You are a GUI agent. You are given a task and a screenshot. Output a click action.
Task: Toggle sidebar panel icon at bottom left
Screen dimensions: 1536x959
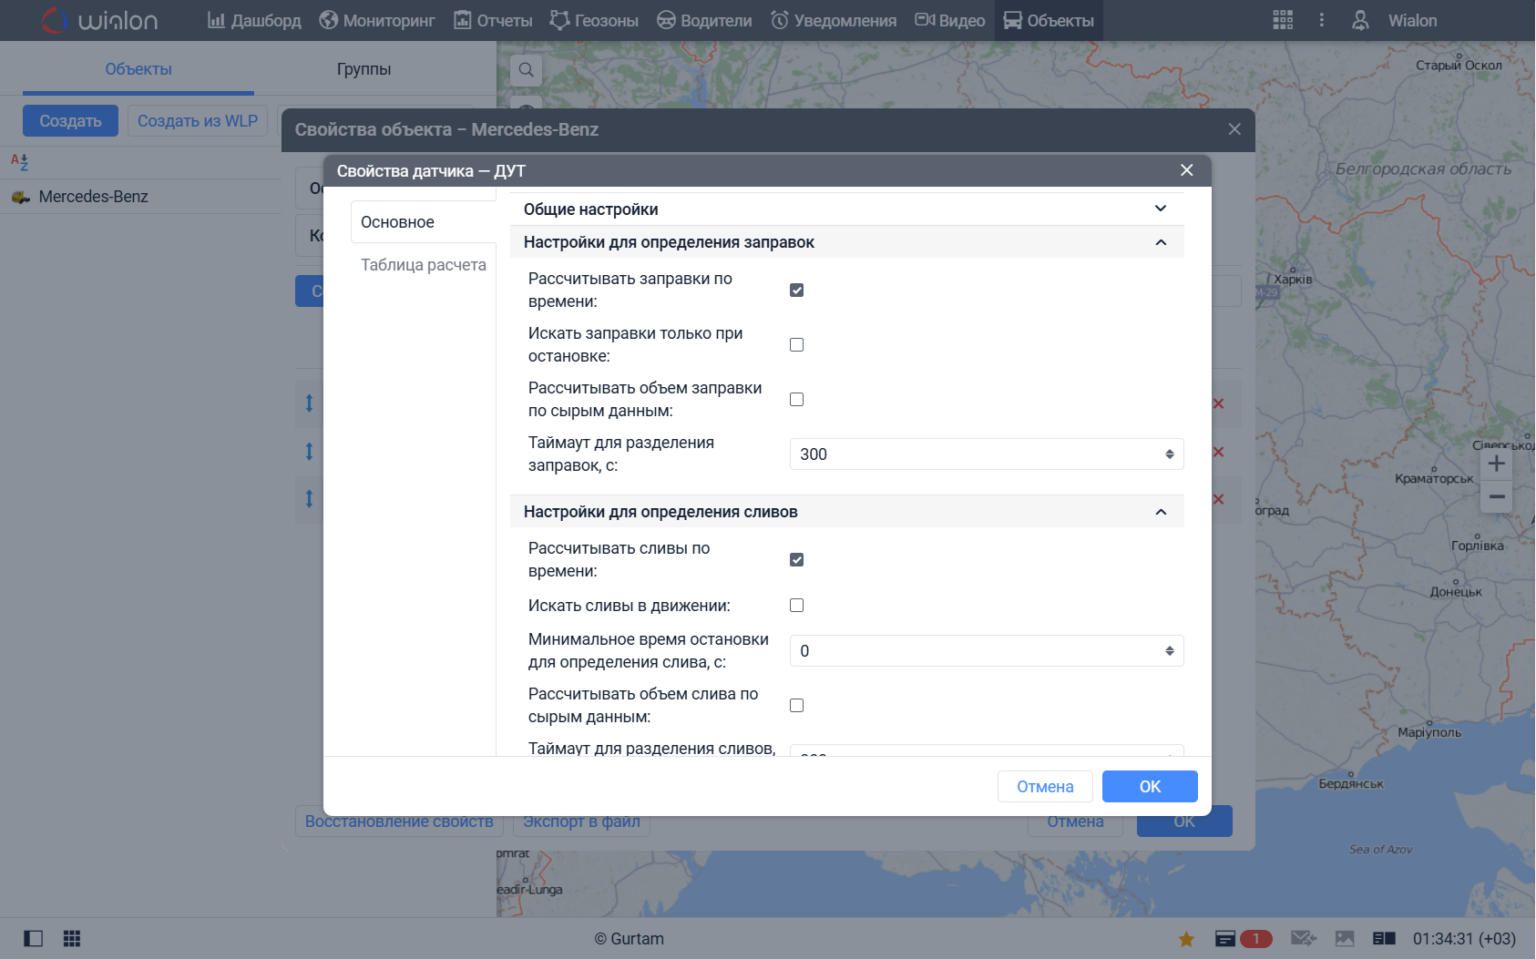[x=33, y=939]
